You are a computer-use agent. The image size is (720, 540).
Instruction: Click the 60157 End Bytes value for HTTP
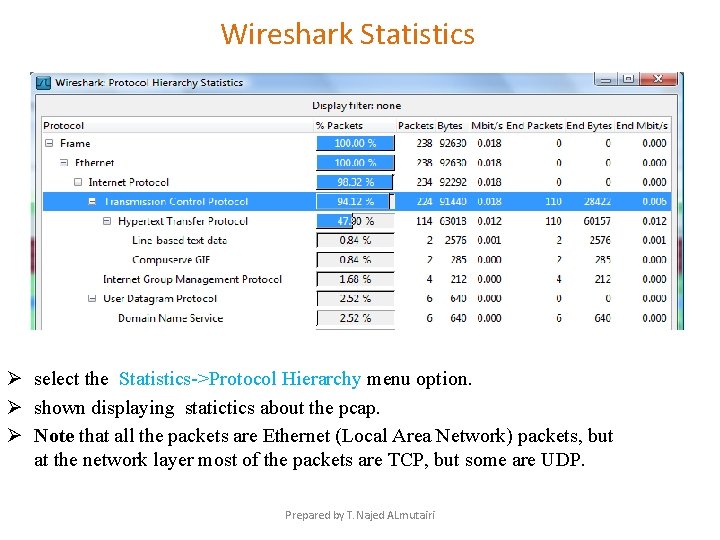coord(597,221)
